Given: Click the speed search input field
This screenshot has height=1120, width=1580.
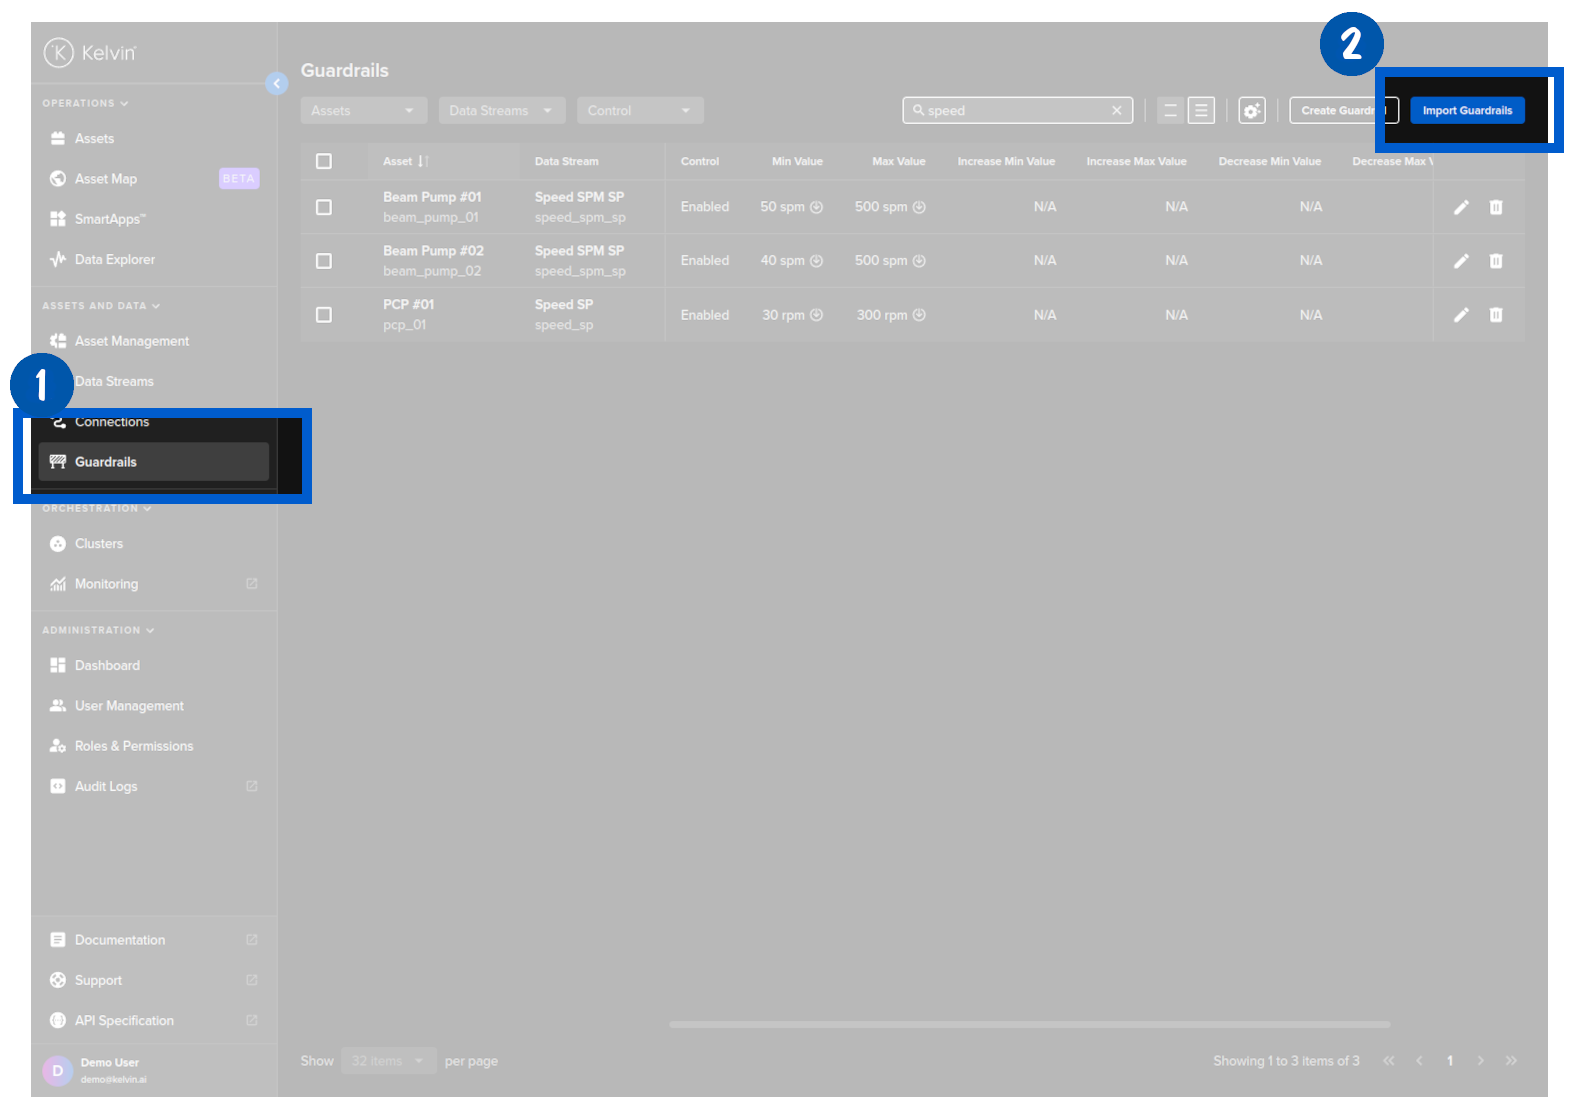Looking at the screenshot, I should coord(1015,111).
